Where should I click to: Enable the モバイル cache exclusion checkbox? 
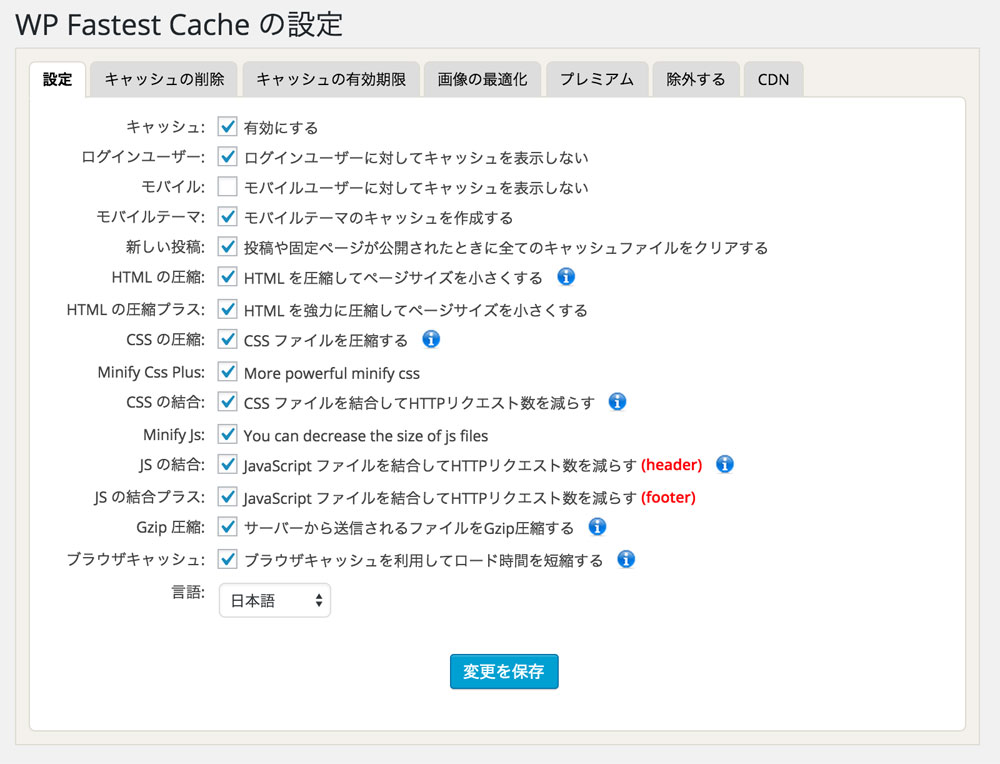[x=227, y=187]
